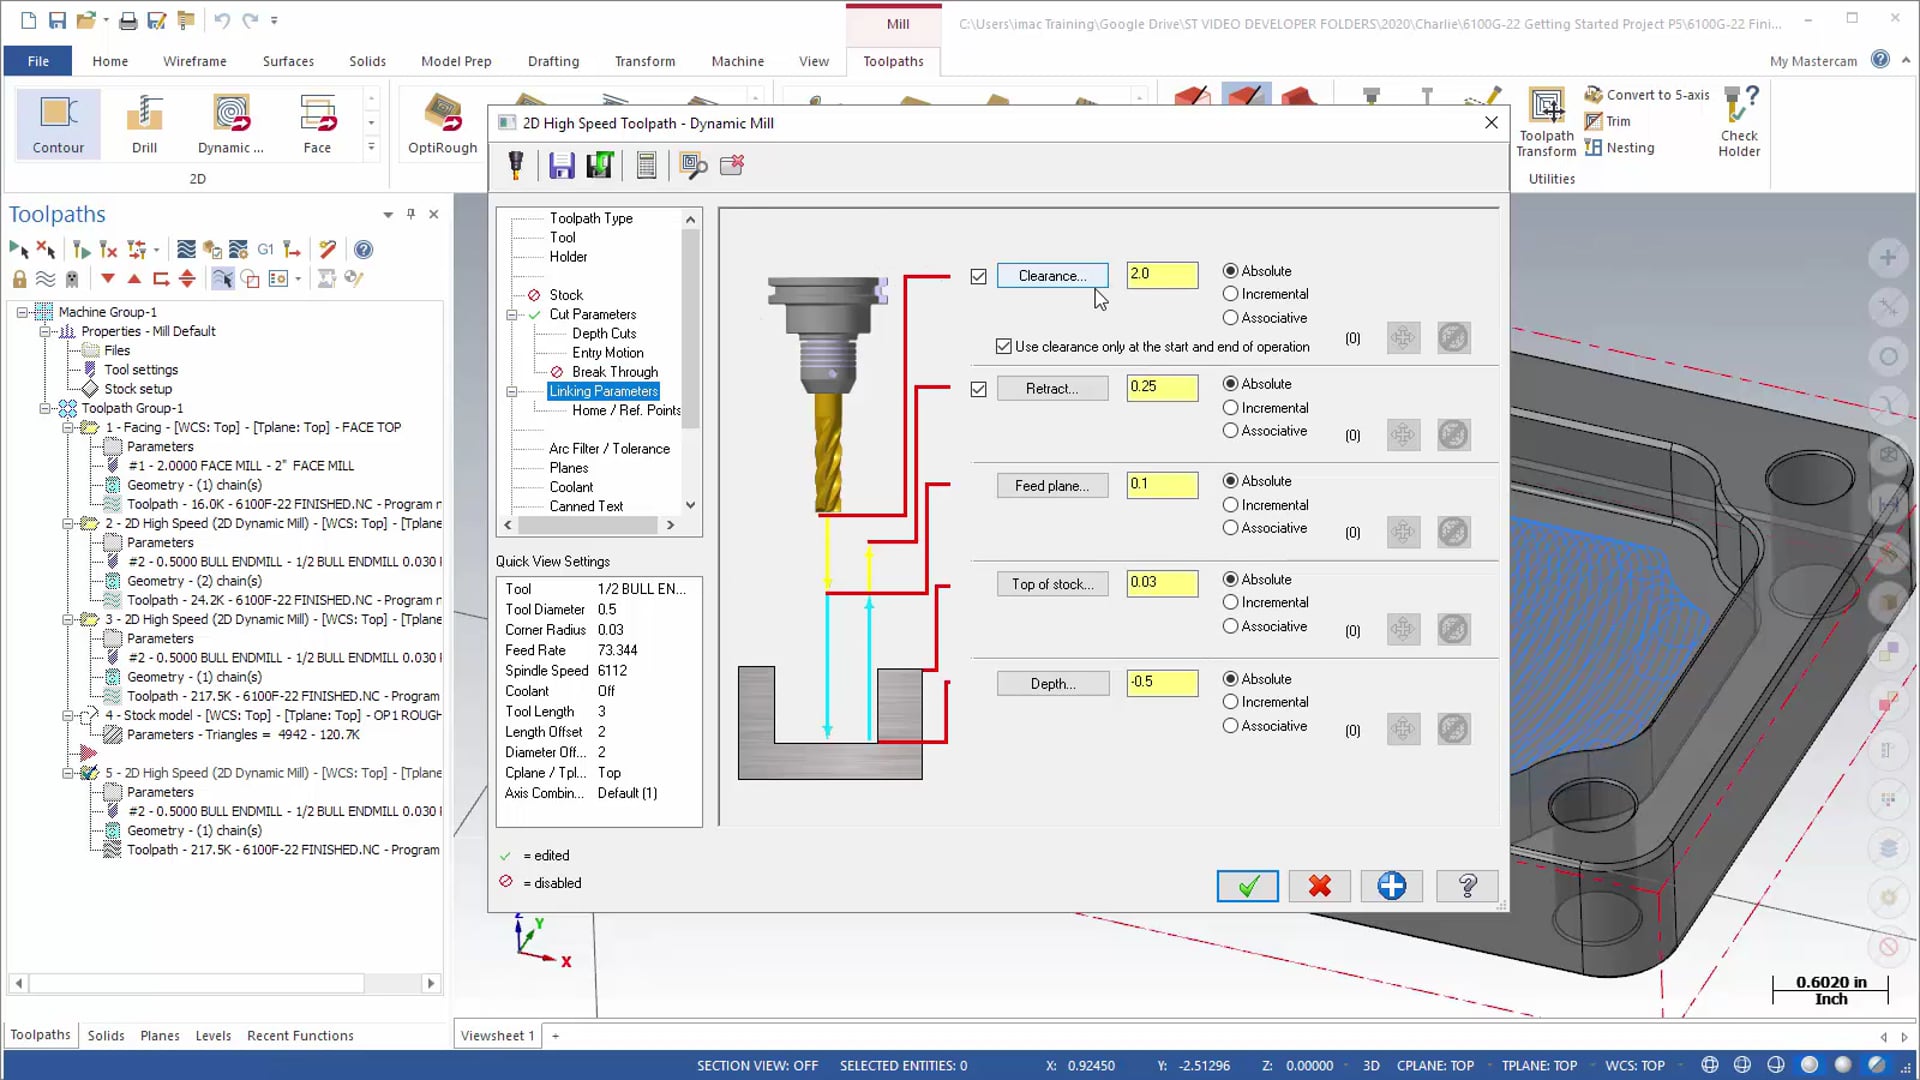This screenshot has width=1920, height=1080.
Task: Open Toolpath Transform utility
Action: (x=1546, y=122)
